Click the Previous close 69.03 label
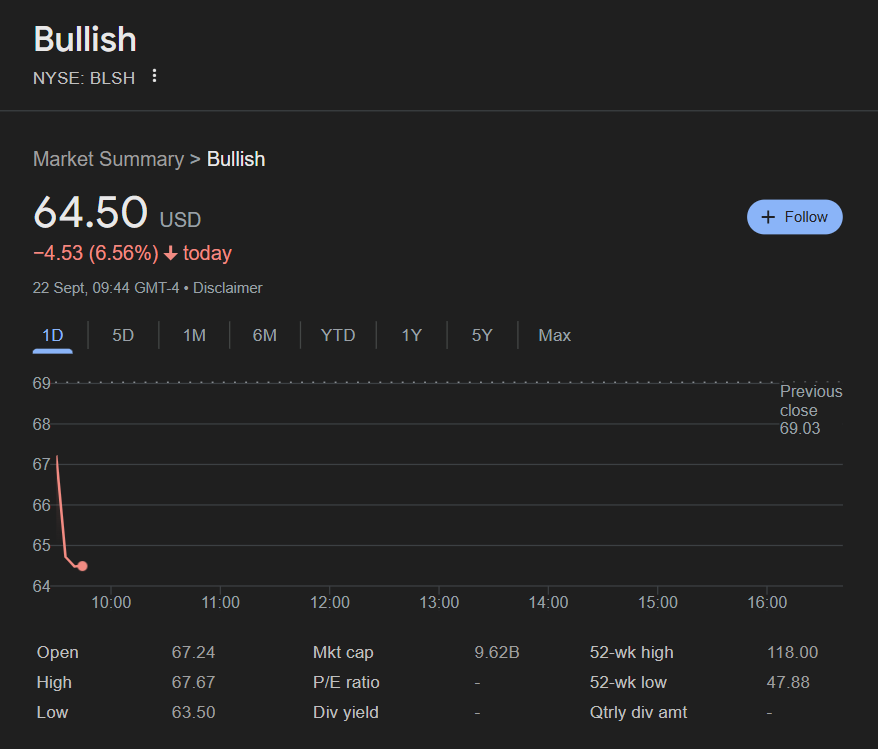The image size is (878, 749). pyautogui.click(x=811, y=410)
